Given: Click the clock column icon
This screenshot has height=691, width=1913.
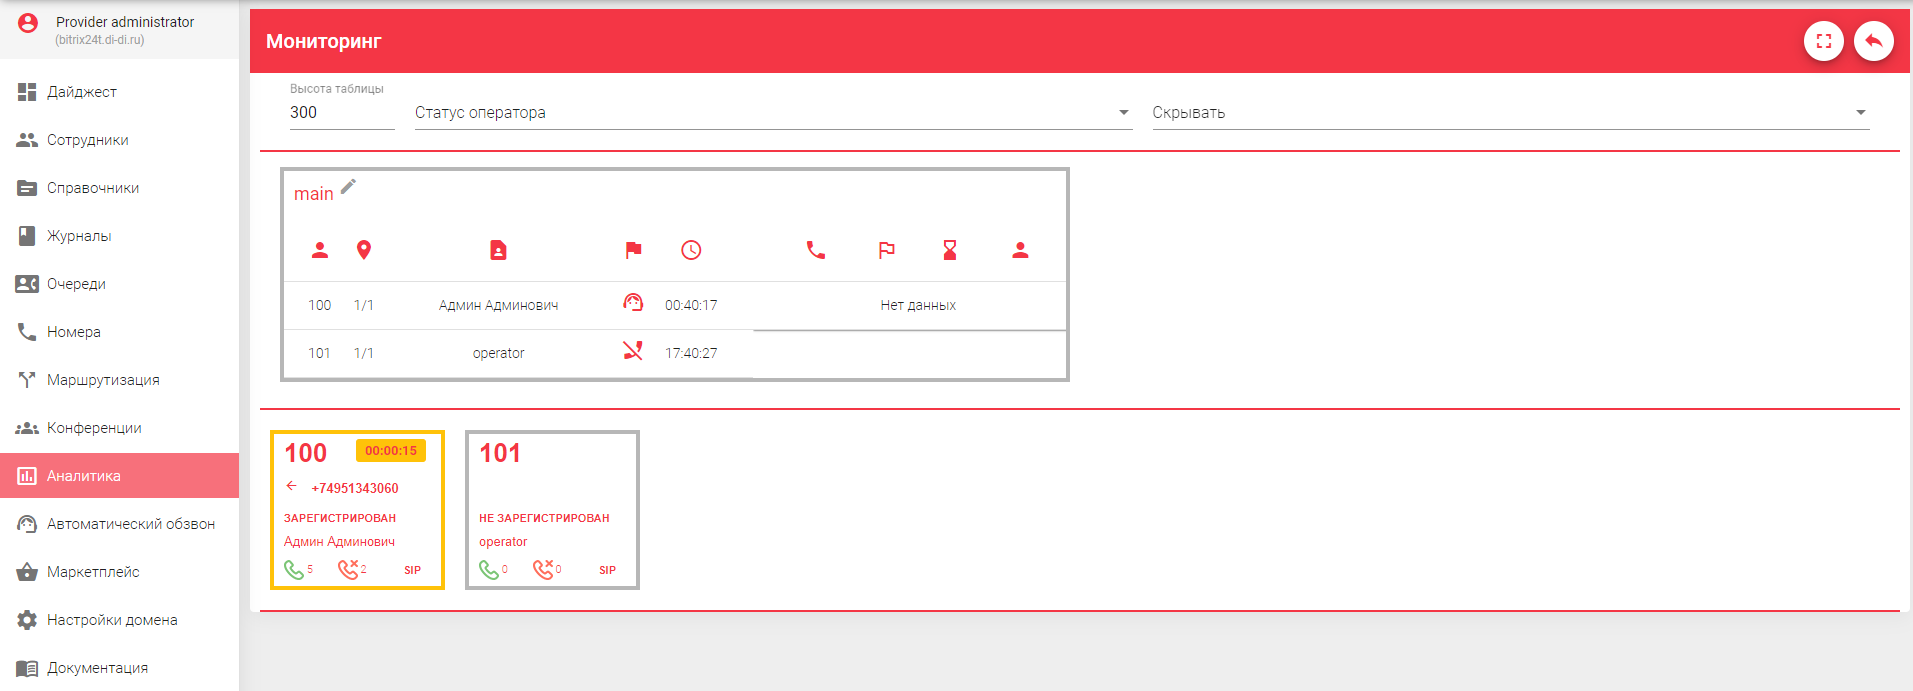Looking at the screenshot, I should tap(691, 250).
